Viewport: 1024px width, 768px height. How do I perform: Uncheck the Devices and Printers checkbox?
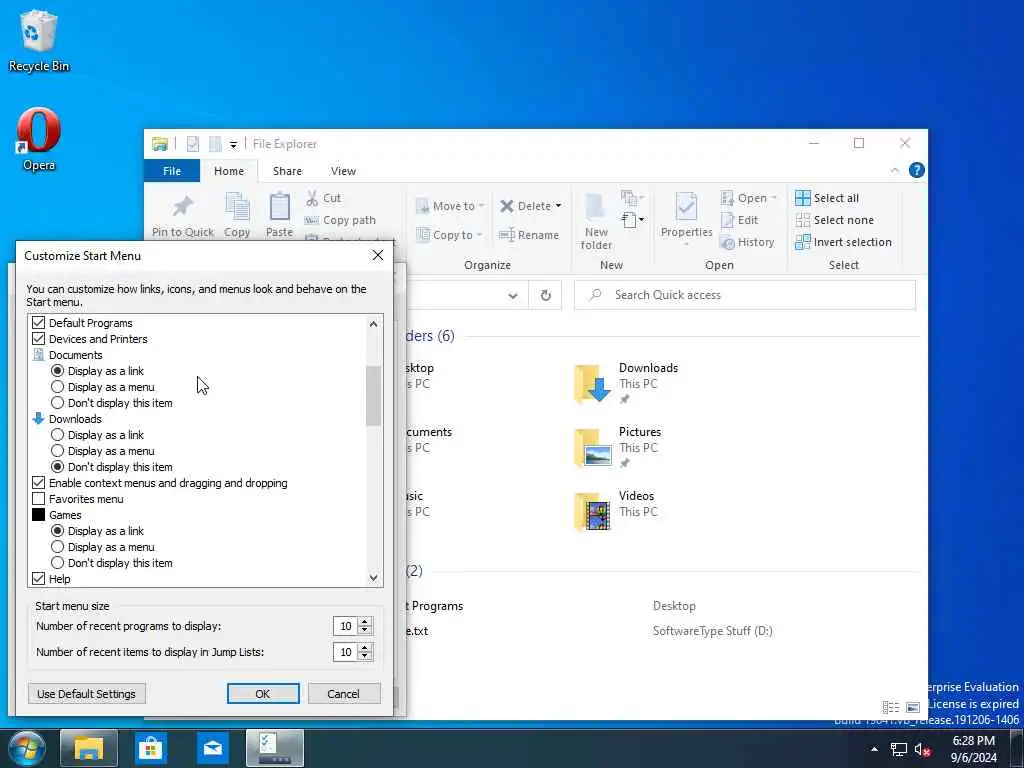coord(39,339)
